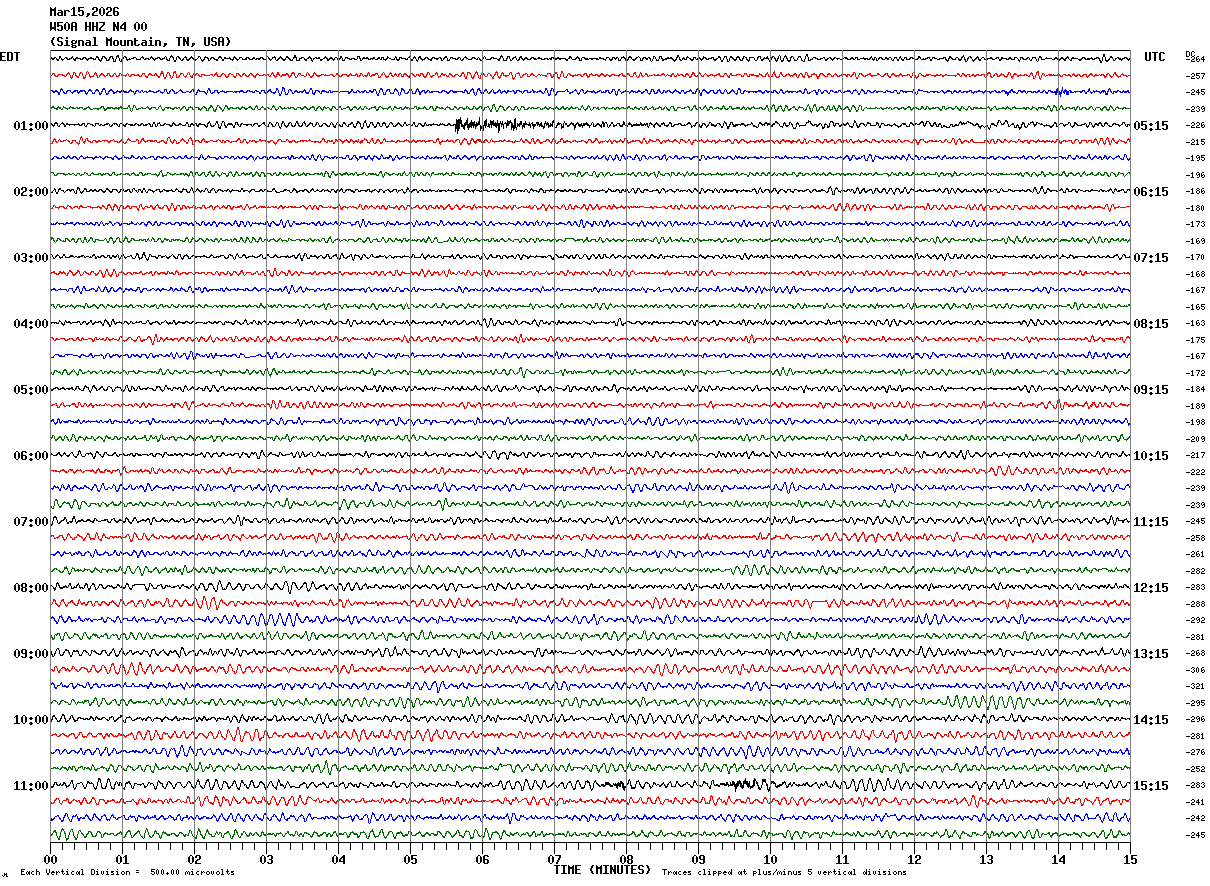This screenshot has height=886, width=1210.
Task: Click the 11:00 EDT row label
Action: pyautogui.click(x=30, y=786)
